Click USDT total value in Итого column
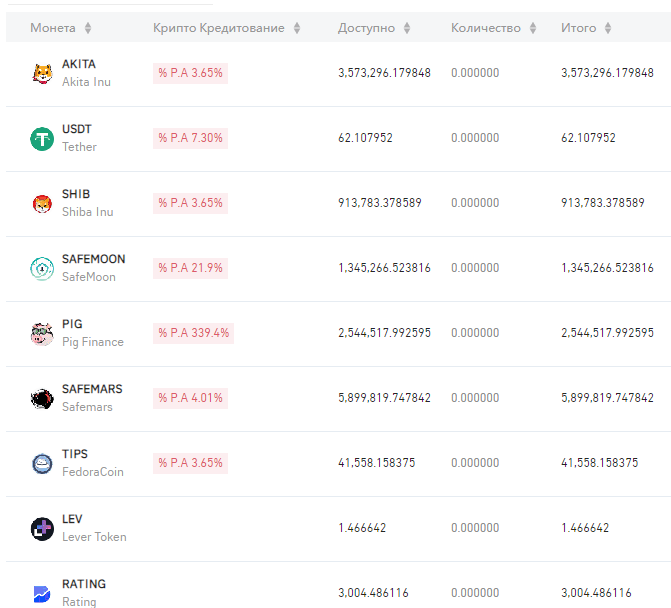 pyautogui.click(x=588, y=138)
